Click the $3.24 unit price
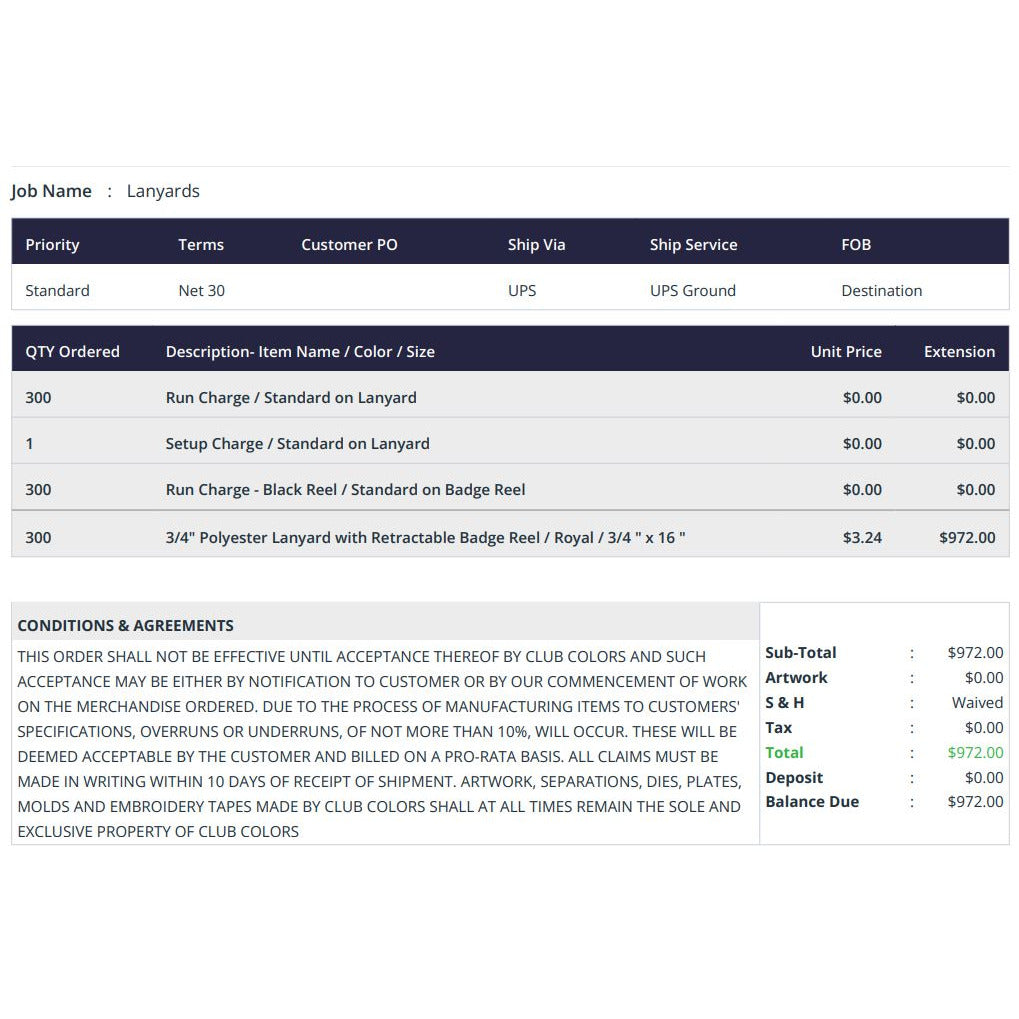 point(862,537)
